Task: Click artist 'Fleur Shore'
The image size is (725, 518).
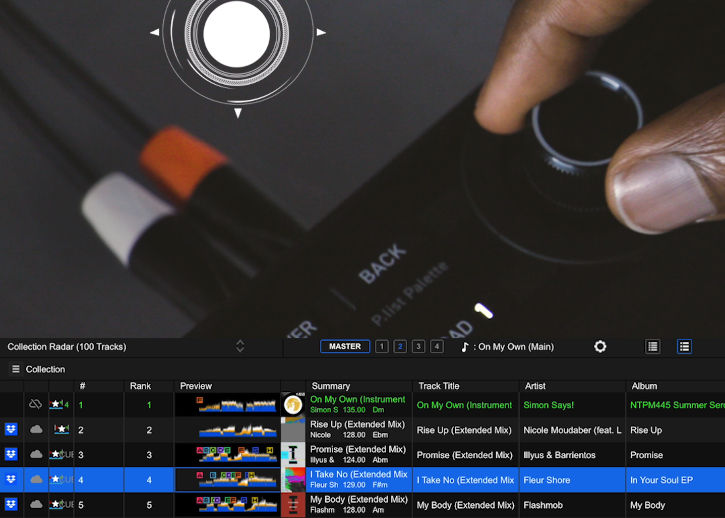Action: [547, 480]
